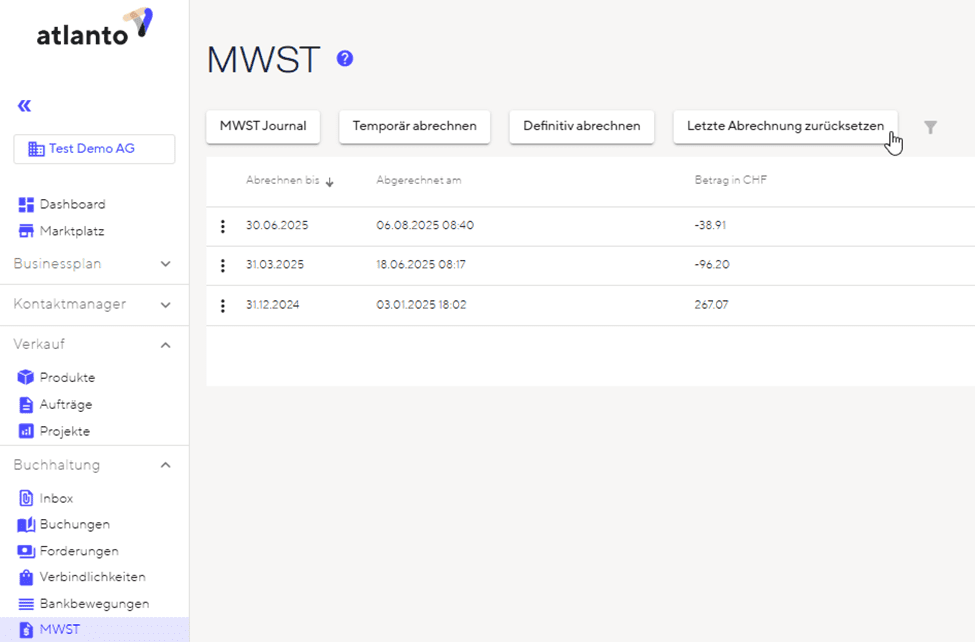The width and height of the screenshot is (975, 642).
Task: Click the filter funnel icon
Action: click(x=930, y=127)
